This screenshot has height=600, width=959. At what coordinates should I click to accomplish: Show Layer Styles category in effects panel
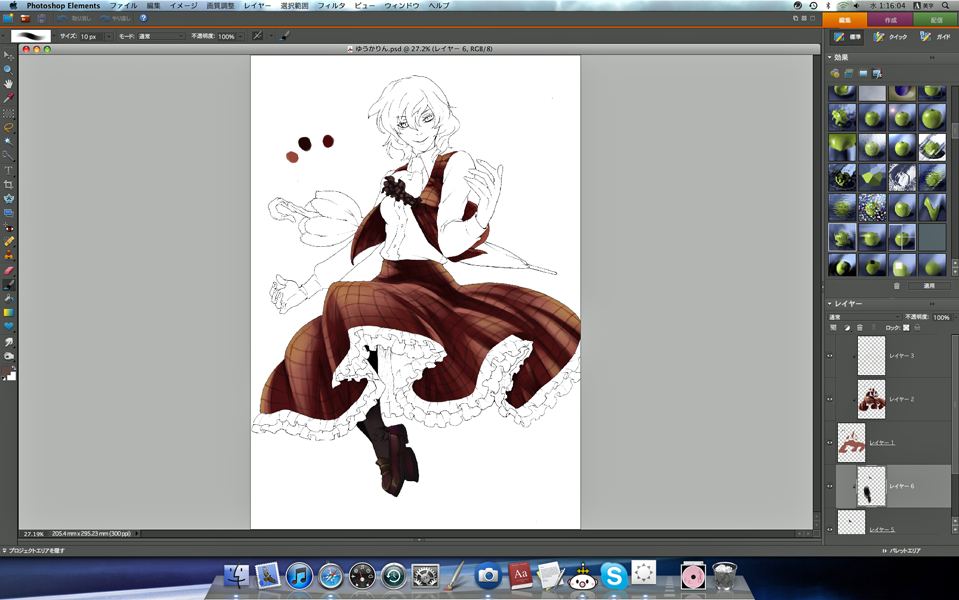tap(849, 73)
